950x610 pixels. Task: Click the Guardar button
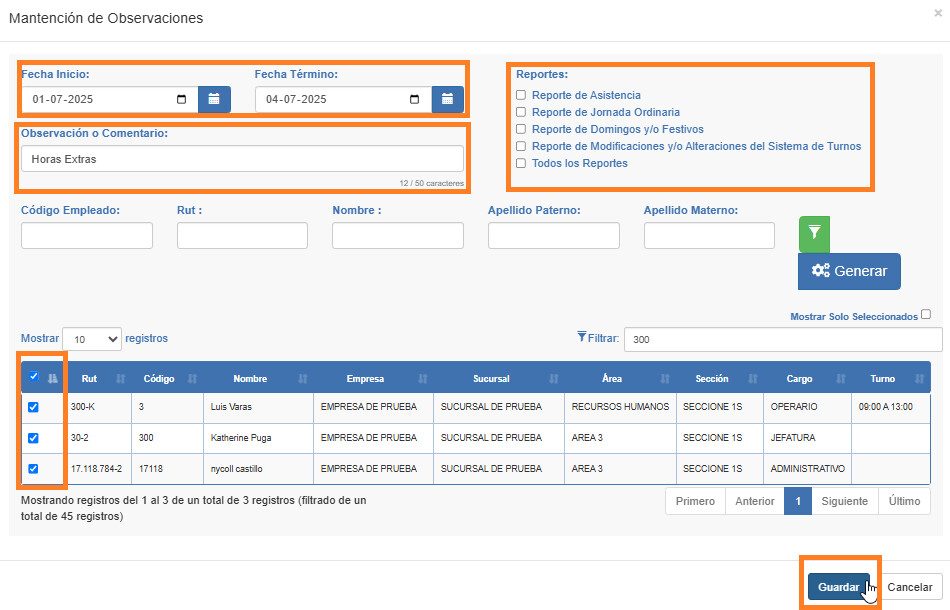839,586
